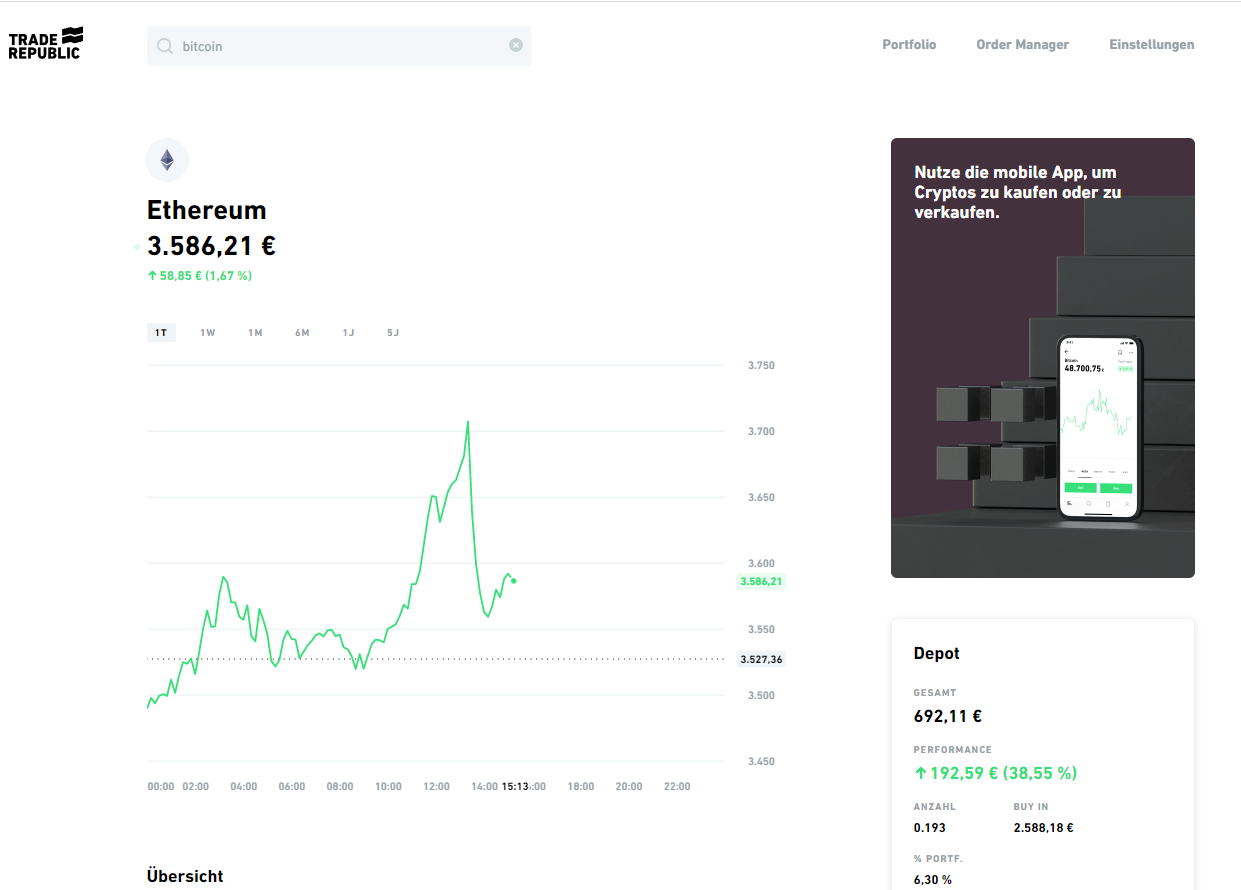Screen dimensions: 1241x890
Task: Select the 5J timeframe tab
Action: coord(392,332)
